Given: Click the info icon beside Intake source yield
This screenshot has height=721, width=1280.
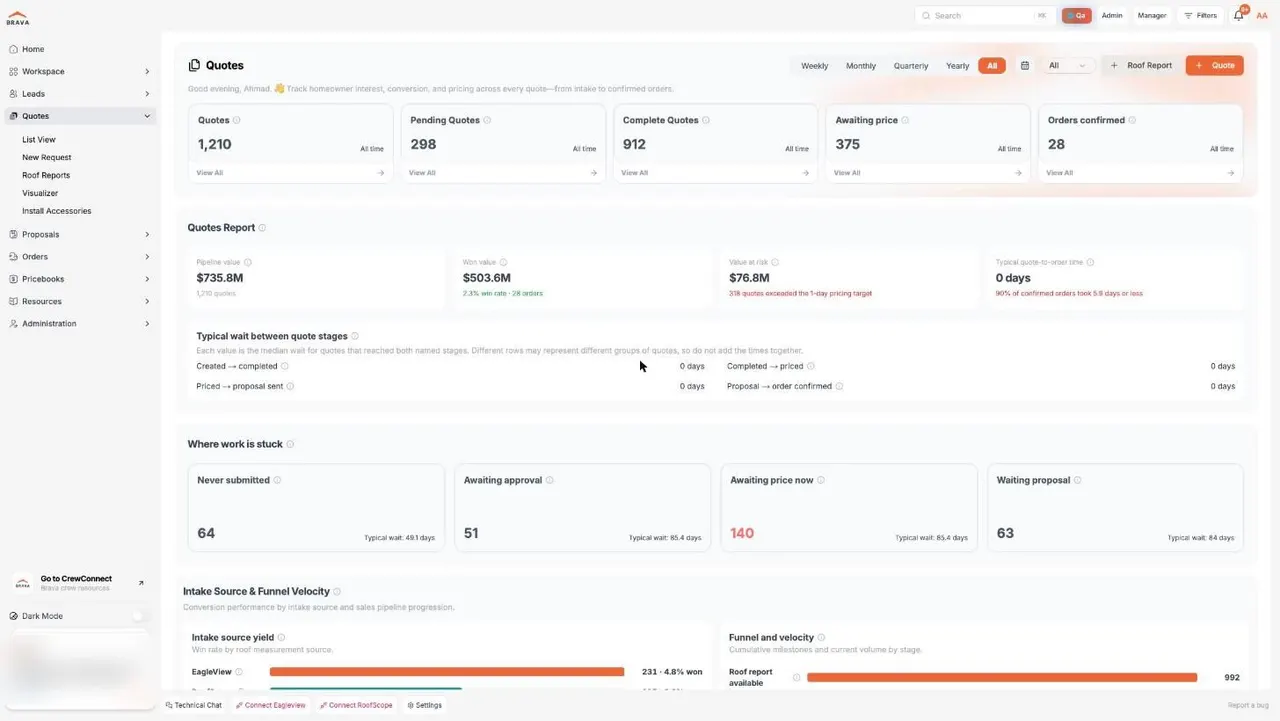Looking at the screenshot, I should pos(281,637).
